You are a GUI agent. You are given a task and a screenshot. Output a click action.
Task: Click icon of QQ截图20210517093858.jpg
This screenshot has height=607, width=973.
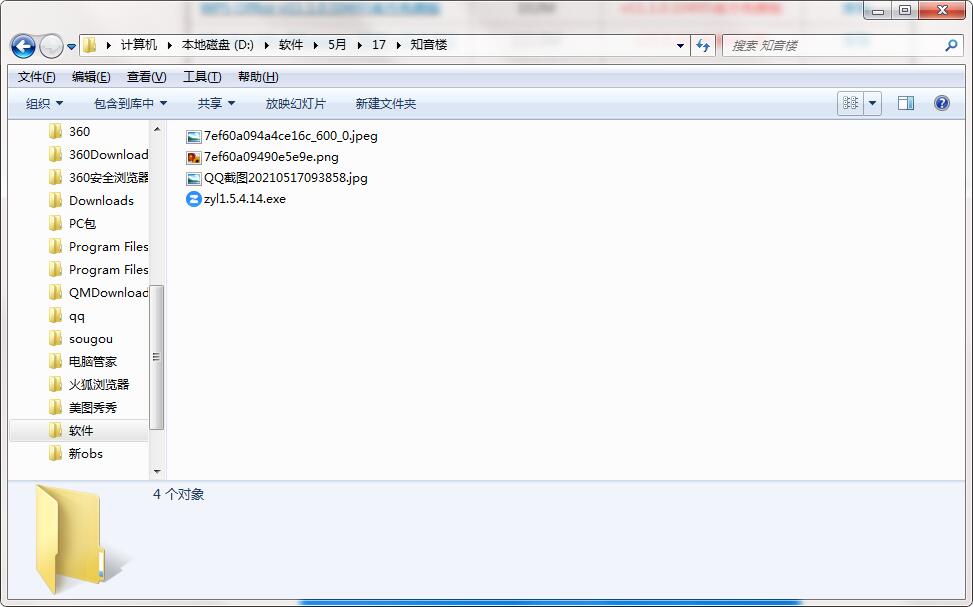(x=194, y=179)
